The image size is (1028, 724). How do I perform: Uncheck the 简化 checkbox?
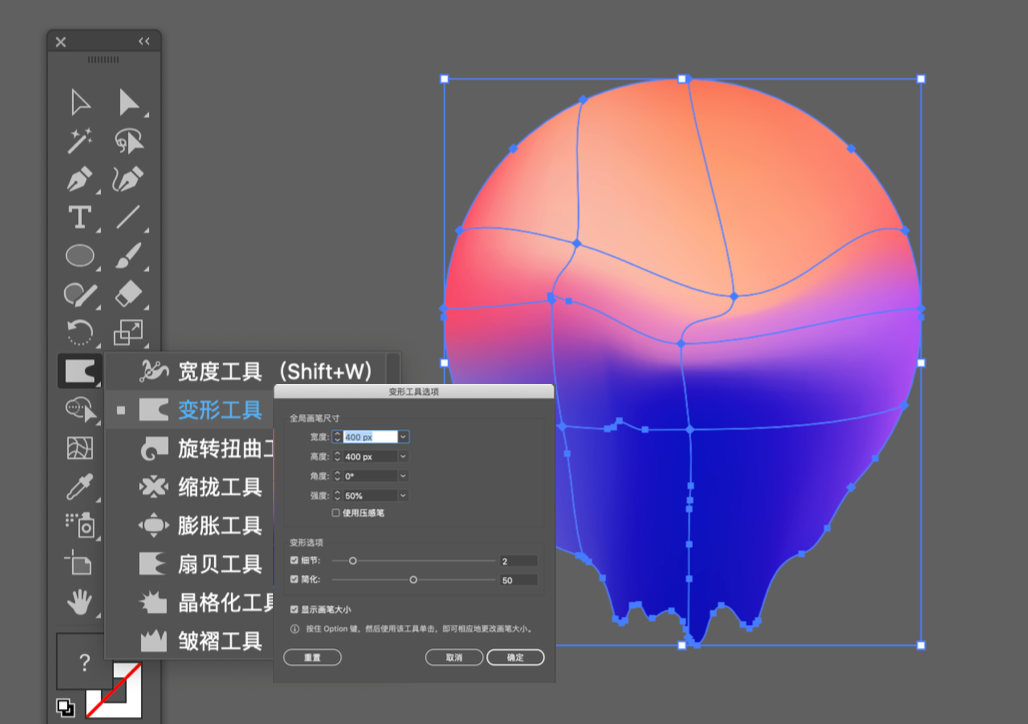point(294,580)
